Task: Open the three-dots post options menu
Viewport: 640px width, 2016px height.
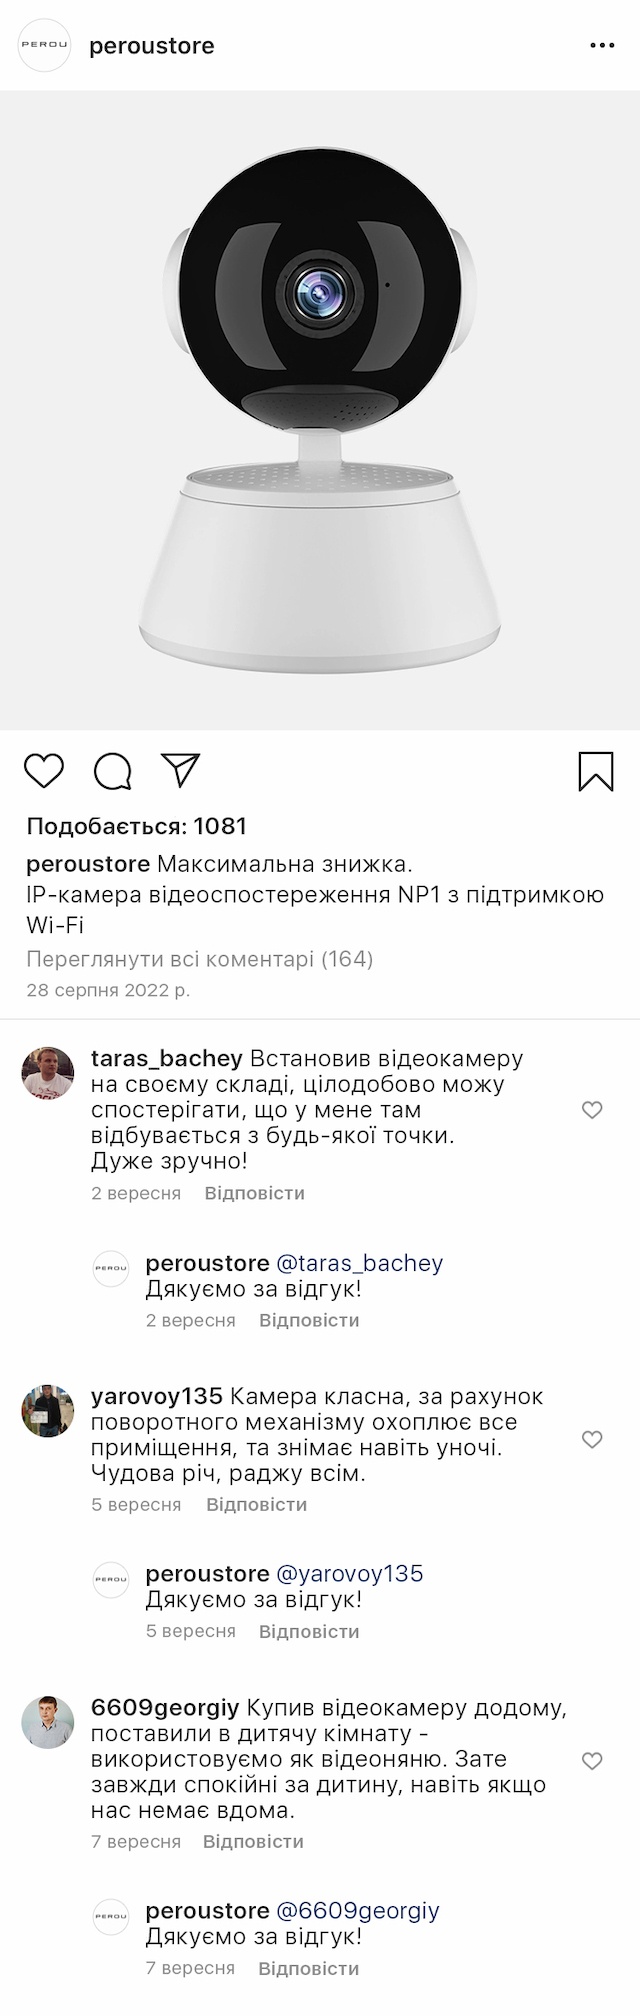Action: pyautogui.click(x=602, y=46)
